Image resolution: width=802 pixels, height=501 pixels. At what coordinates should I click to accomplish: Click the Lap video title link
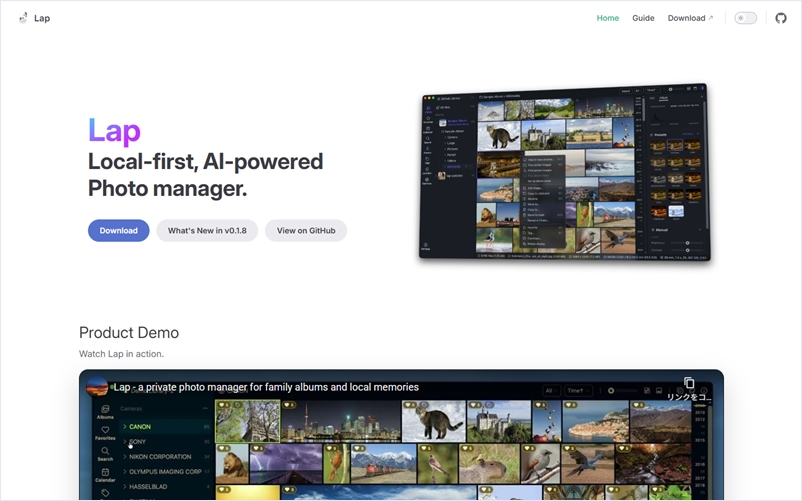click(266, 387)
